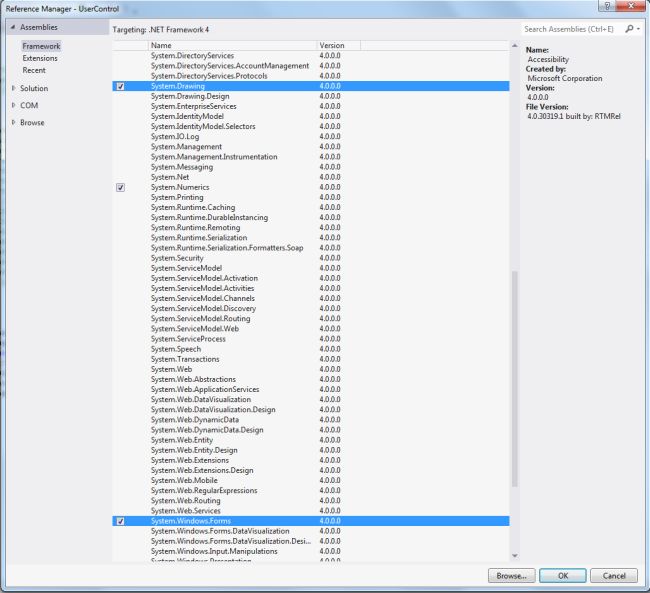Open the help question mark button
The image size is (650, 593).
(x=607, y=6)
